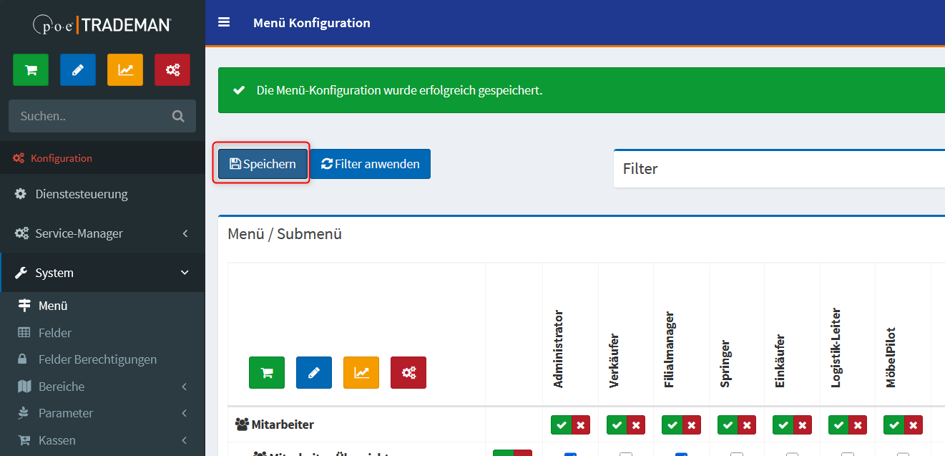Click the Mitarbeiter row label
Image resolution: width=945 pixels, height=456 pixels.
pyautogui.click(x=283, y=425)
